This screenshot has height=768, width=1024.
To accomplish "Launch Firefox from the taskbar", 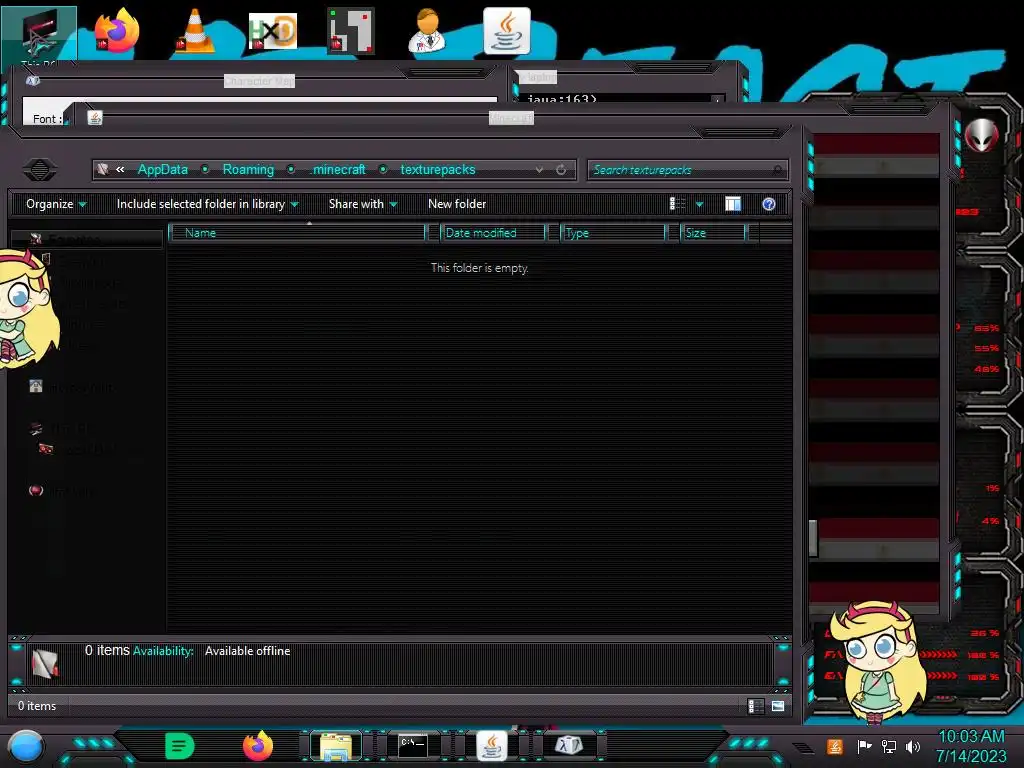I will [x=258, y=746].
